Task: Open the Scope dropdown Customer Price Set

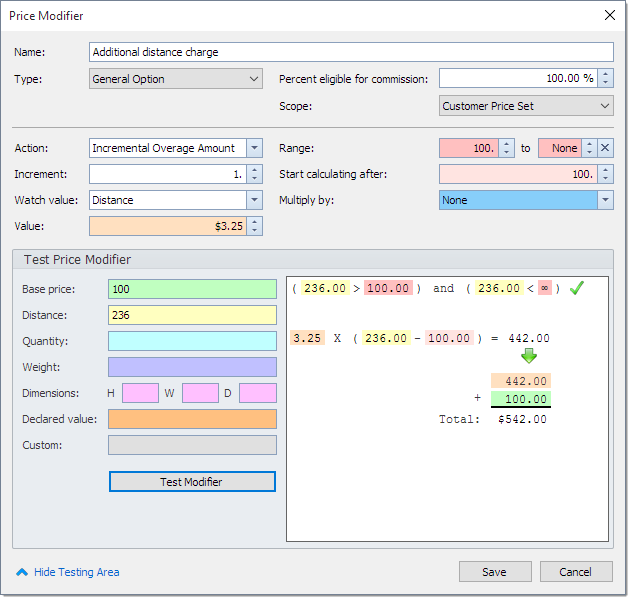Action: point(526,106)
